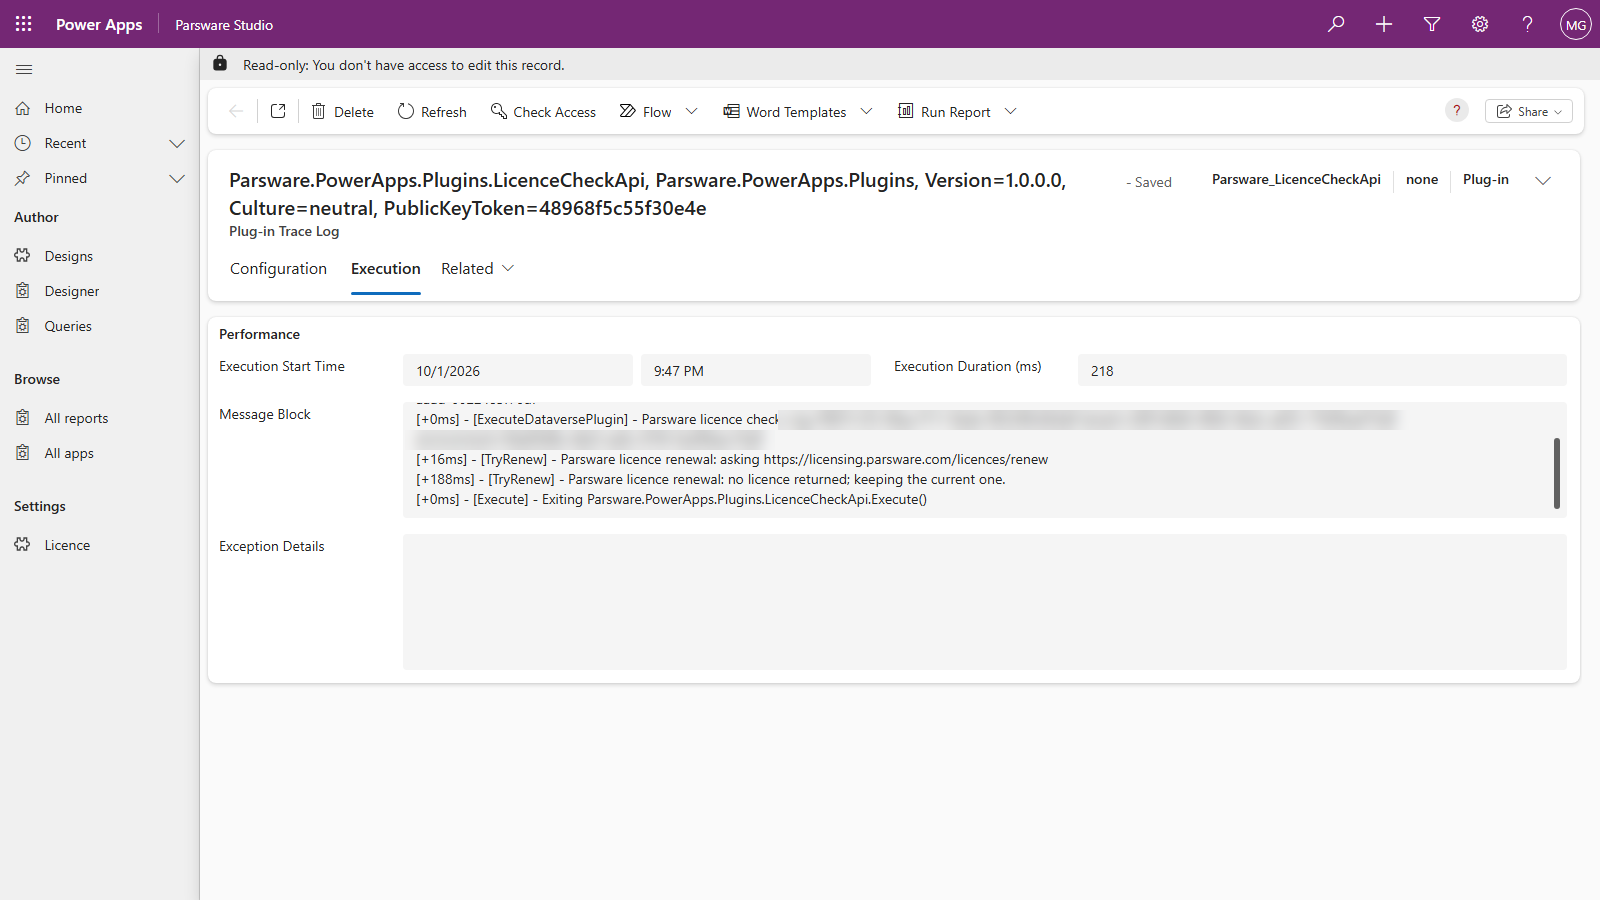This screenshot has height=900, width=1600.
Task: Click the Check Access command
Action: [x=543, y=111]
